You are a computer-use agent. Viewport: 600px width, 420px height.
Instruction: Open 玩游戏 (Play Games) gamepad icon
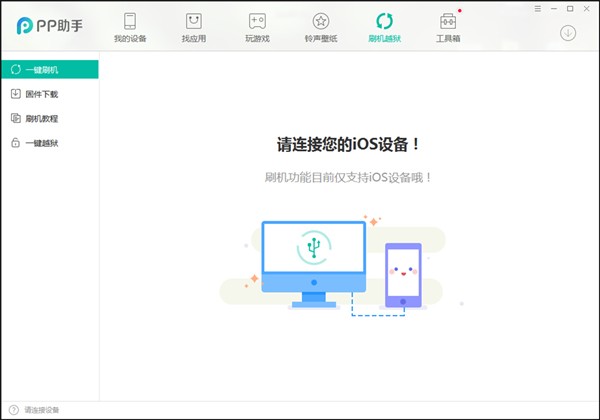tap(257, 21)
